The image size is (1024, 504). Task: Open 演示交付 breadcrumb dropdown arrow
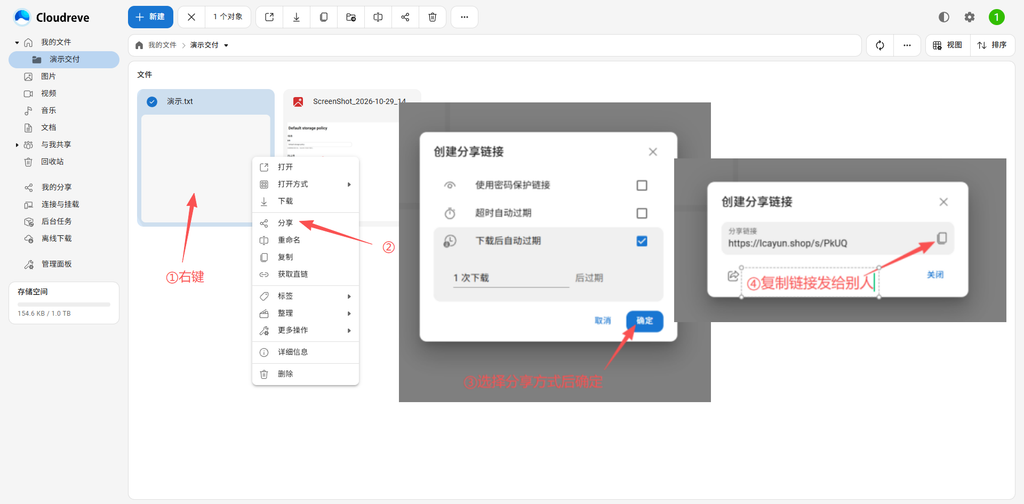point(226,46)
